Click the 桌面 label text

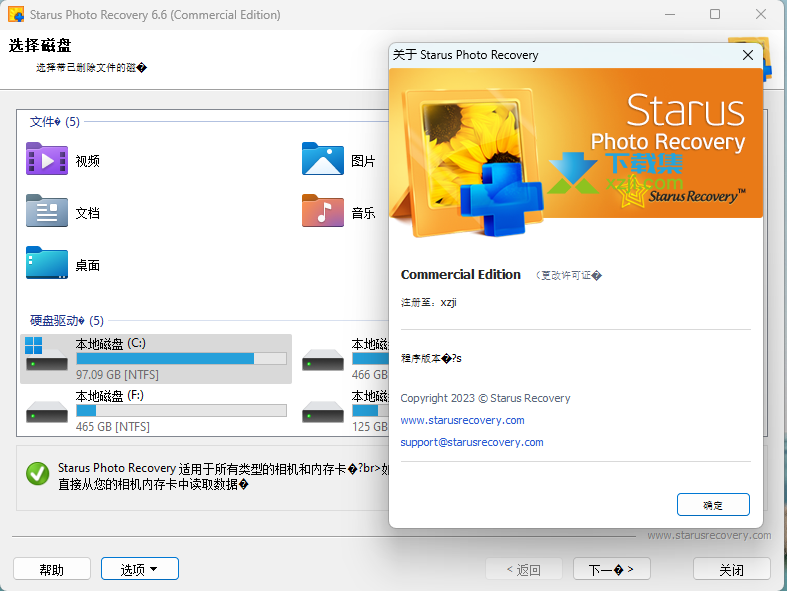pos(88,265)
